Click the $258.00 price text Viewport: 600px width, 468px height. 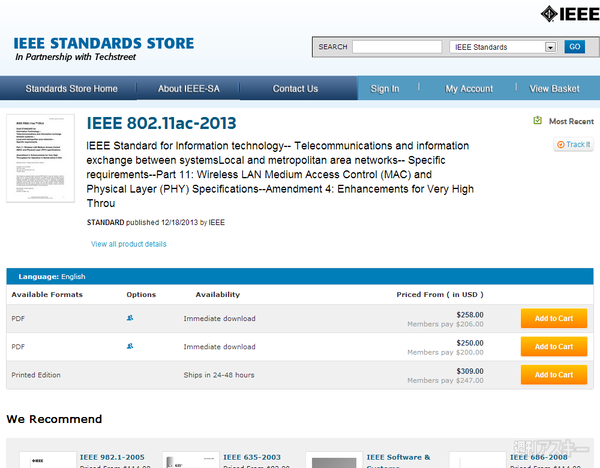click(470, 315)
